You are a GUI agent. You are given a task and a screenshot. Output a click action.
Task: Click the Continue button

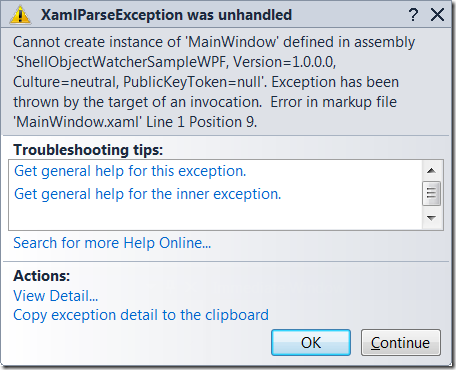[x=401, y=343]
